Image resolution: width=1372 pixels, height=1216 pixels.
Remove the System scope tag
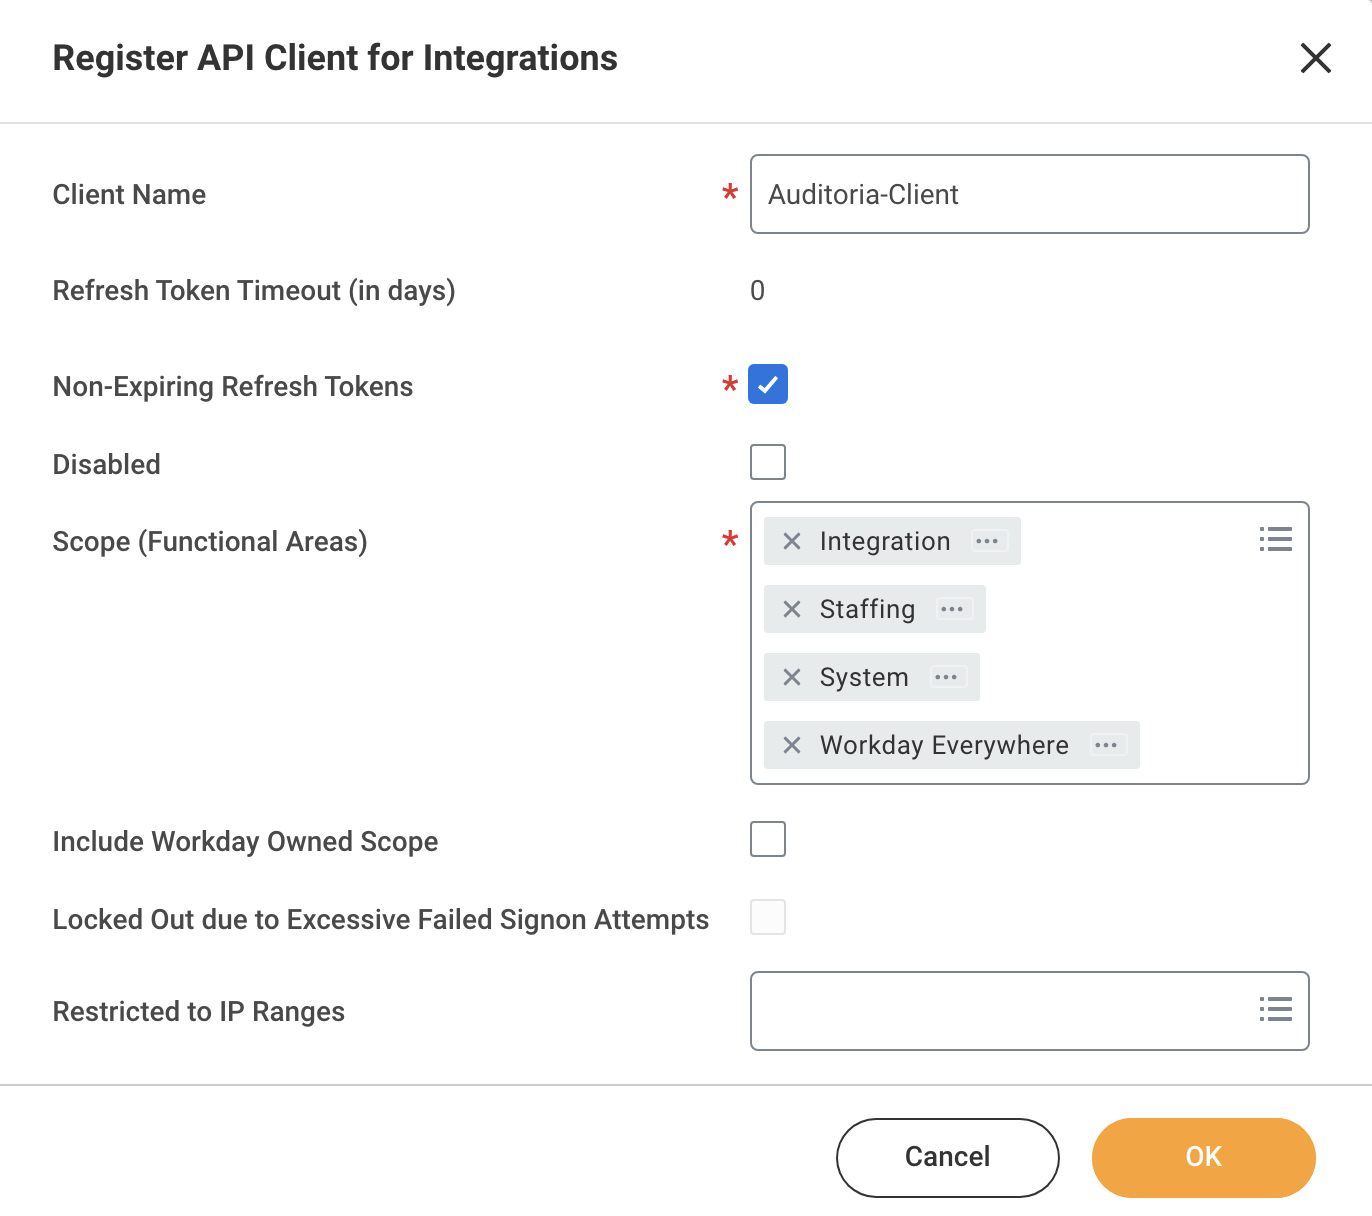click(791, 677)
